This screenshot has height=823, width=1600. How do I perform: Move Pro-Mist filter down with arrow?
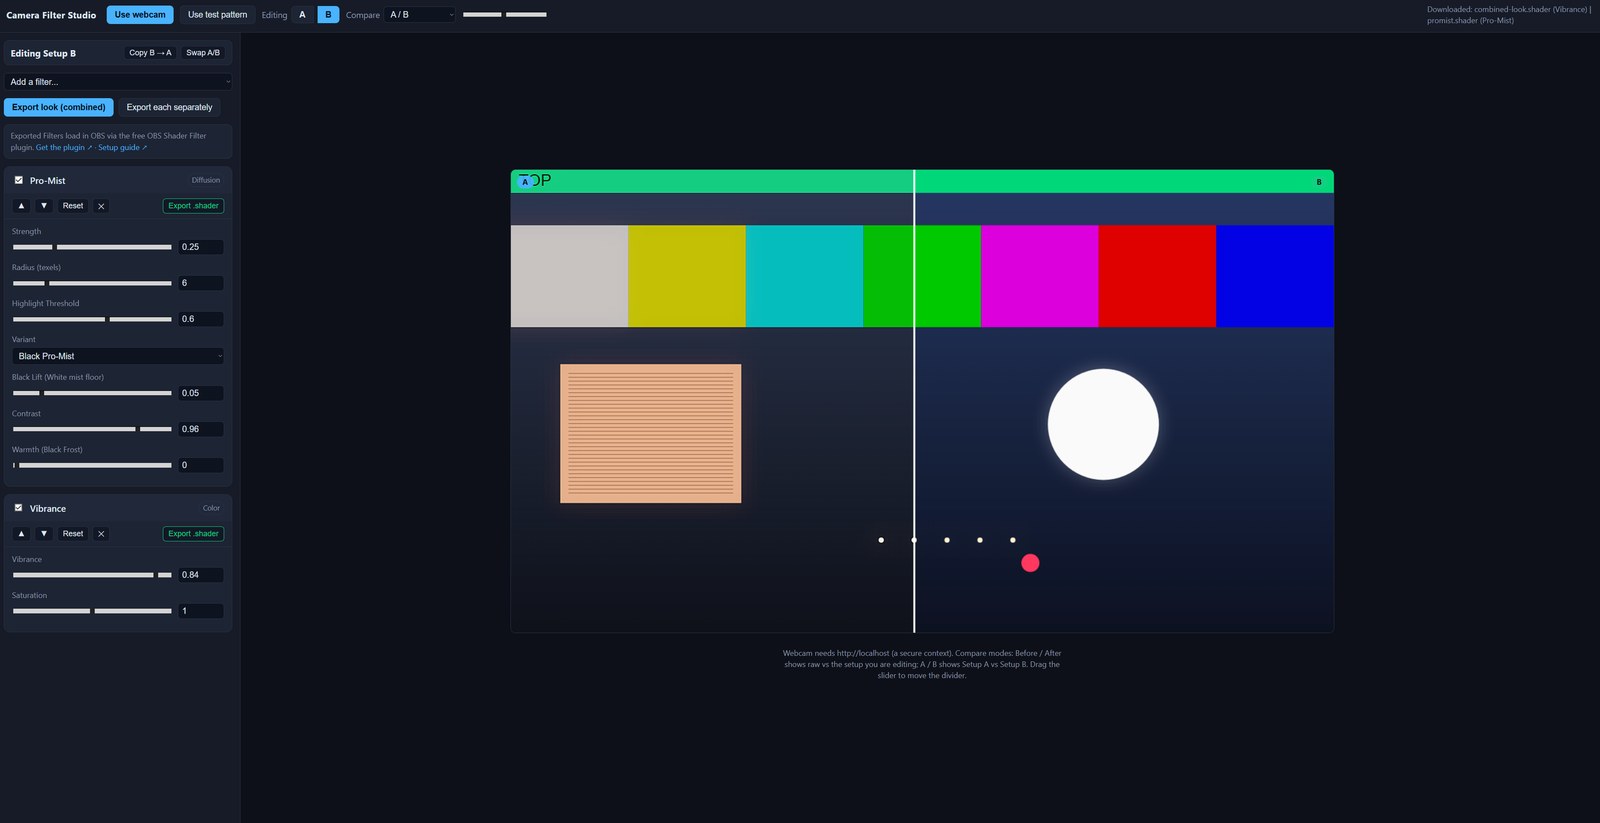pyautogui.click(x=44, y=206)
